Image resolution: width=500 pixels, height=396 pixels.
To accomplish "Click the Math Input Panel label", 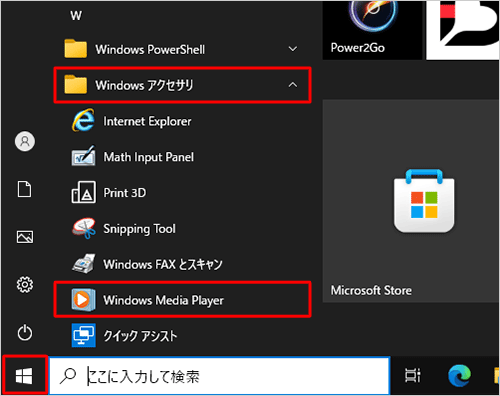I will (149, 157).
